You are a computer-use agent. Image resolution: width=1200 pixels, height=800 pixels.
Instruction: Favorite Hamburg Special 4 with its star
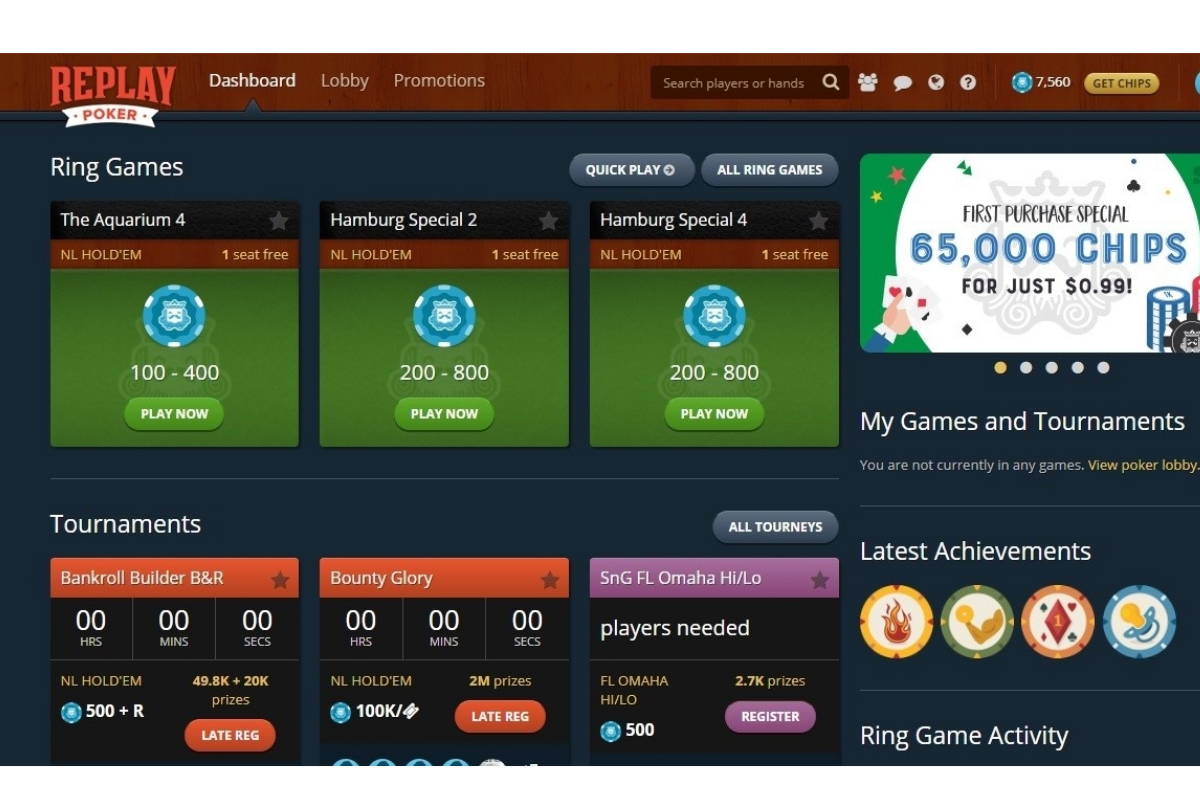coord(819,221)
